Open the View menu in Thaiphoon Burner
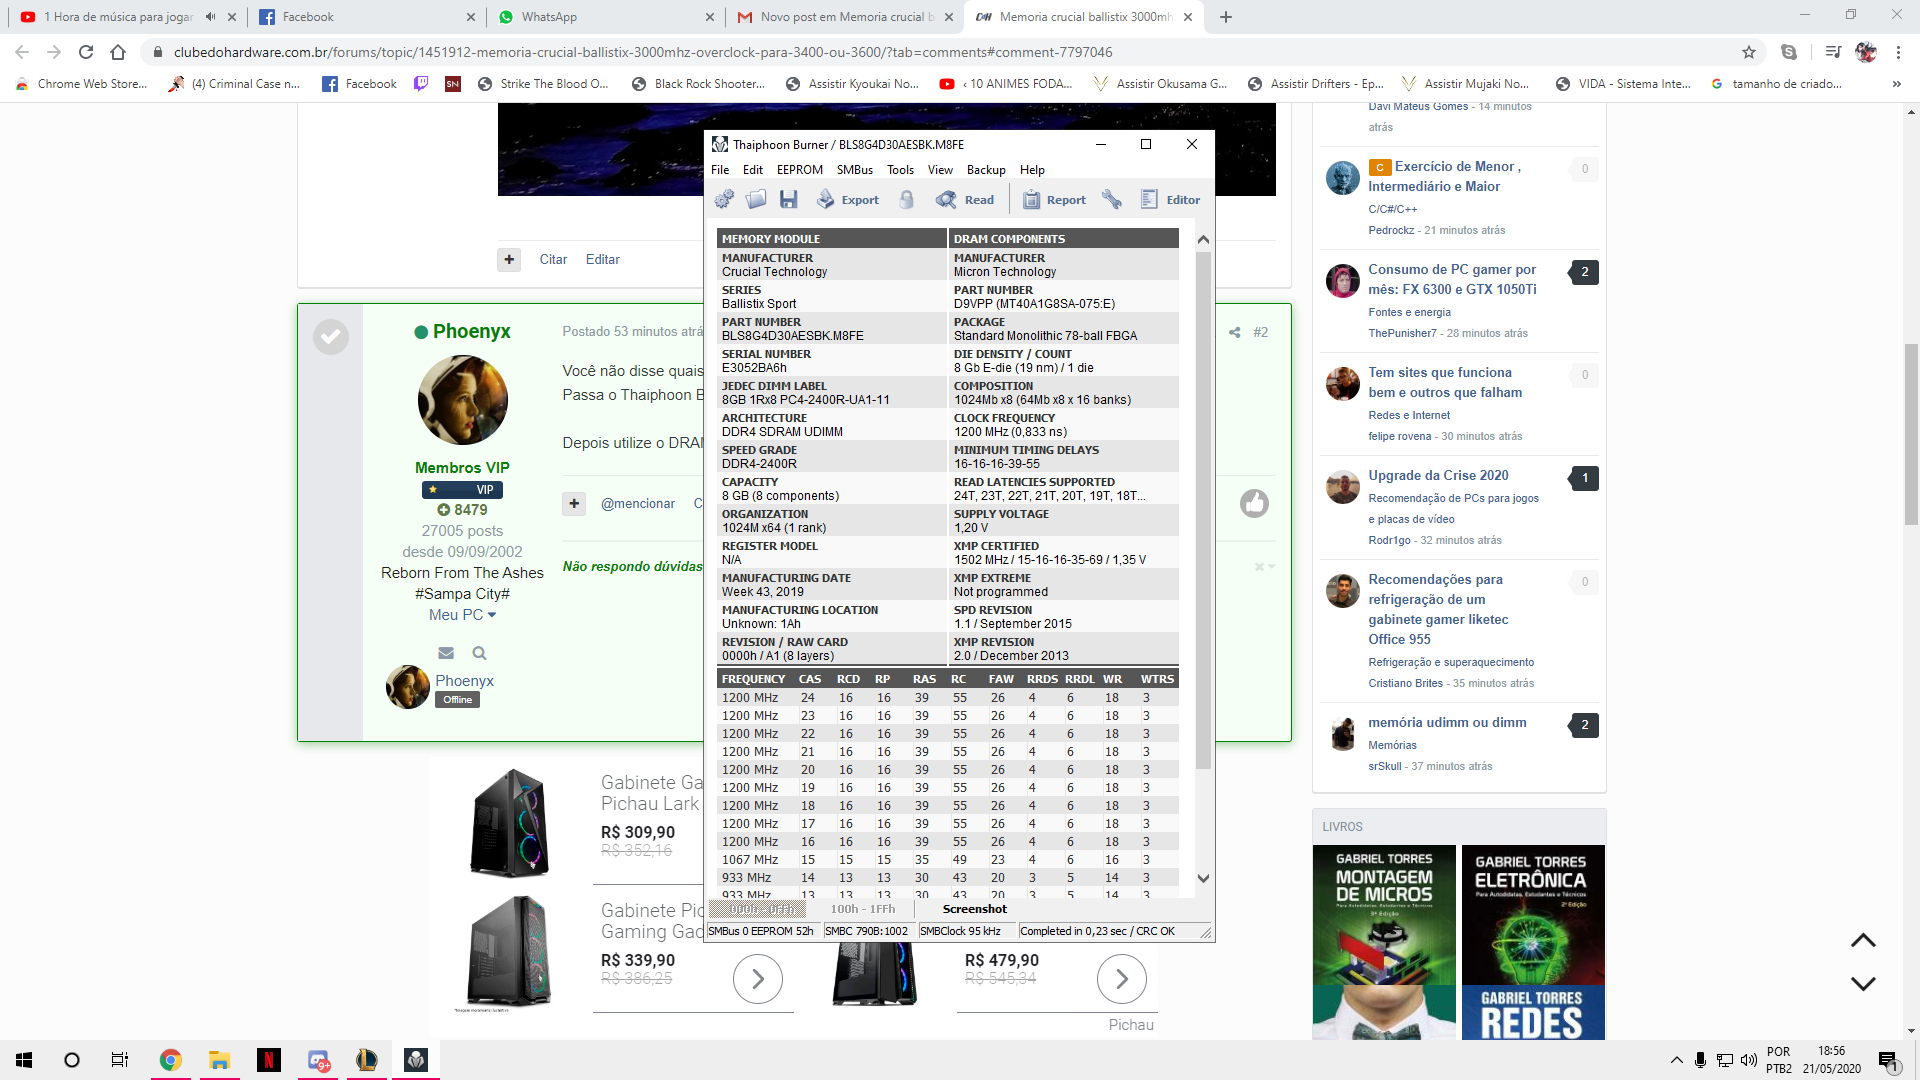Screen dimensions: 1920x1080 940,170
